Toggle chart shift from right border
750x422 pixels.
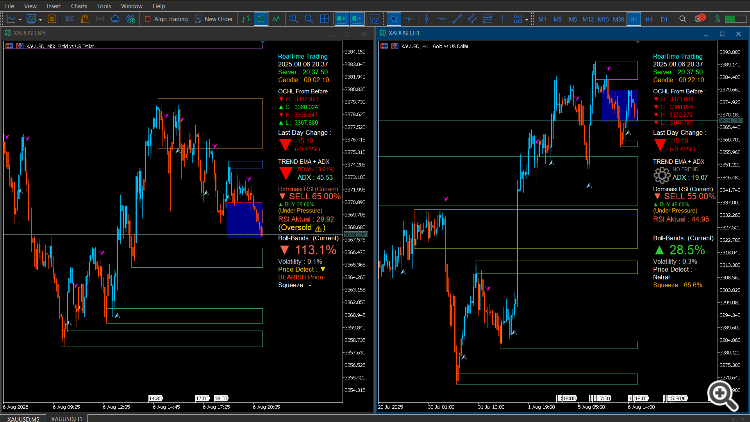pos(357,19)
